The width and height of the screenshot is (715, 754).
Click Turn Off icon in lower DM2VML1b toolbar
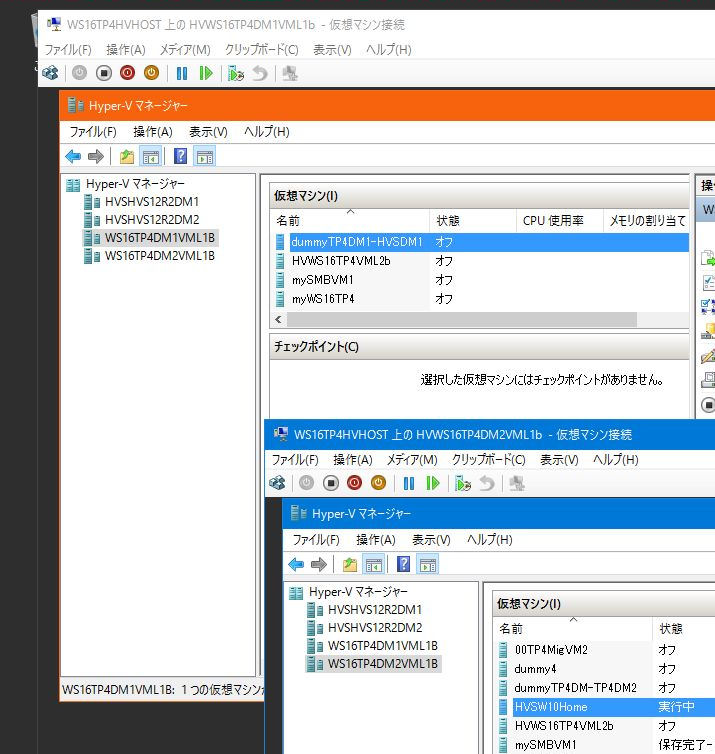coord(330,483)
